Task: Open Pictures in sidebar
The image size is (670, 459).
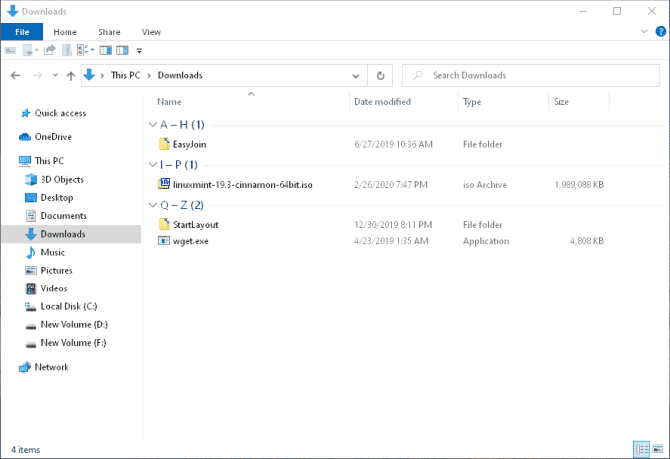Action: (56, 270)
